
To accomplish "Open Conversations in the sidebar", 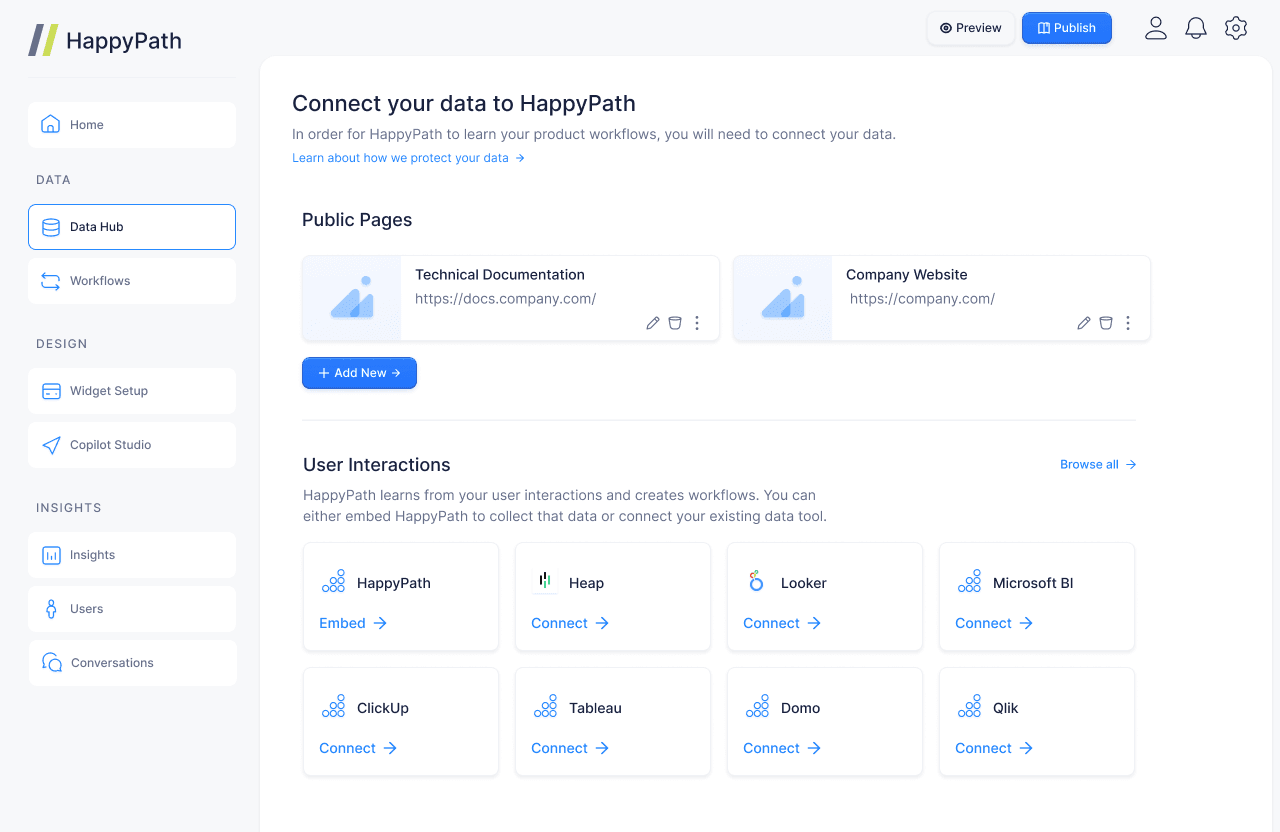I will (132, 663).
